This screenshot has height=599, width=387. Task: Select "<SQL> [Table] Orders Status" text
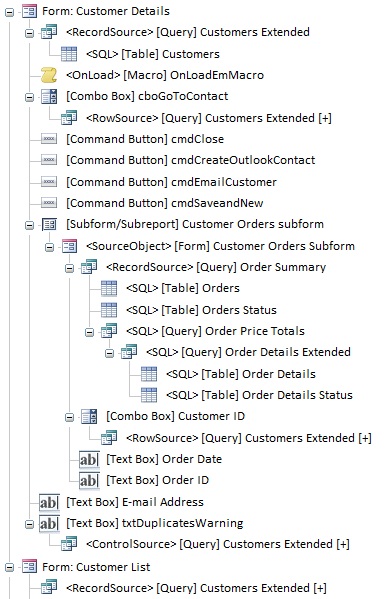[x=201, y=310]
